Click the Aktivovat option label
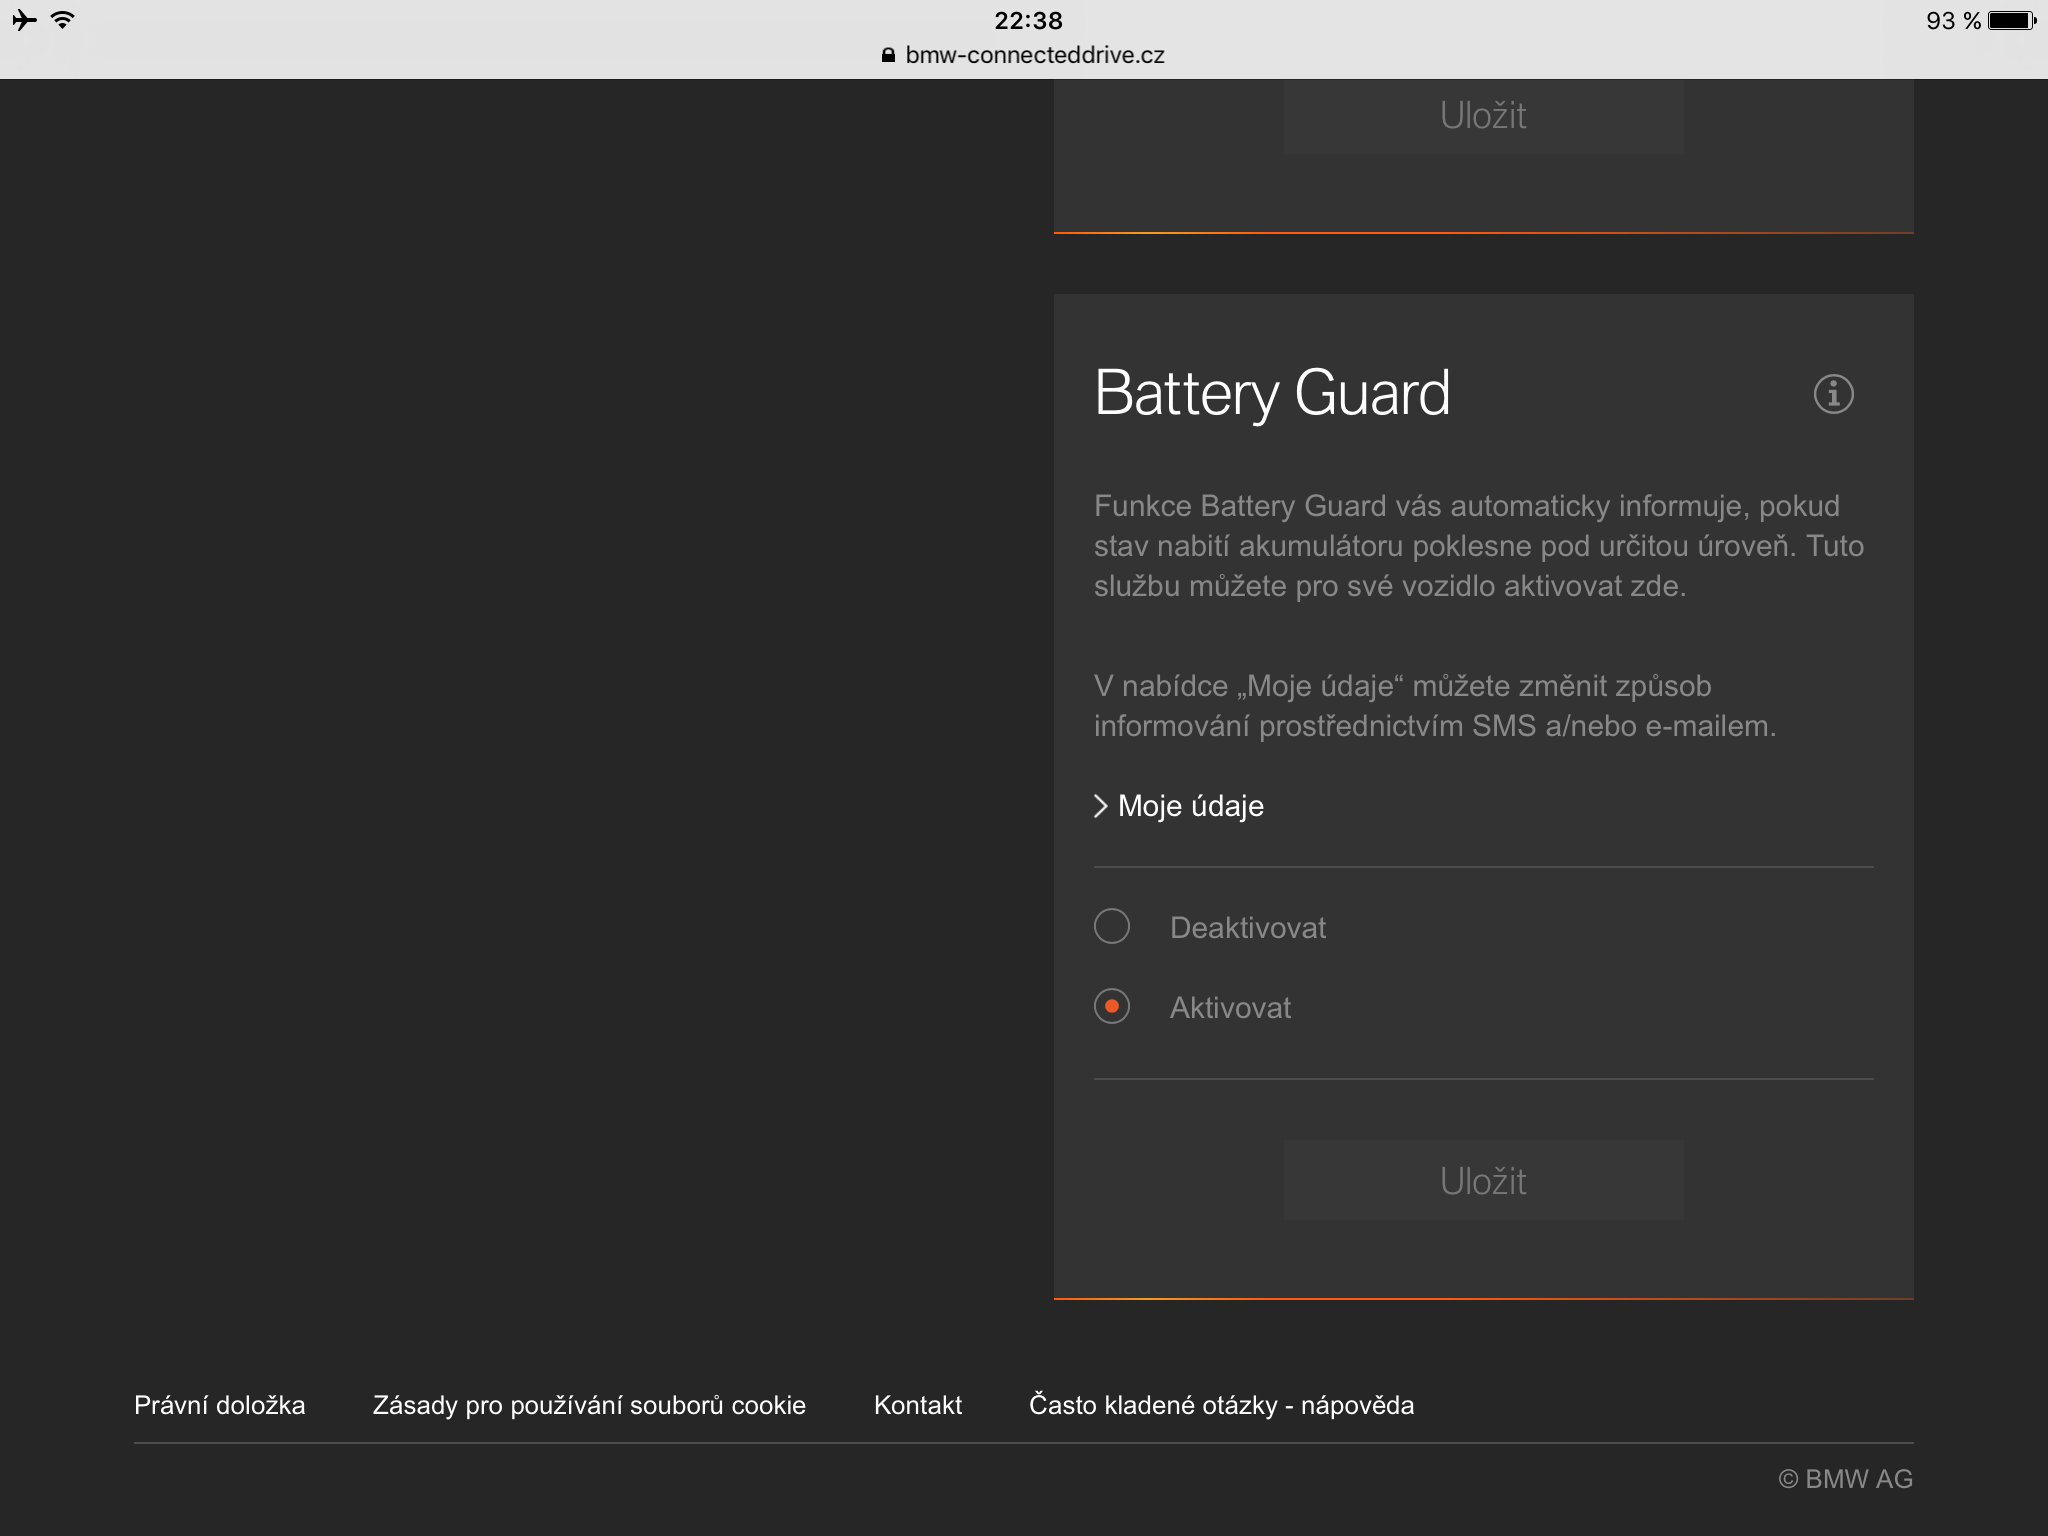 click(x=1230, y=1008)
